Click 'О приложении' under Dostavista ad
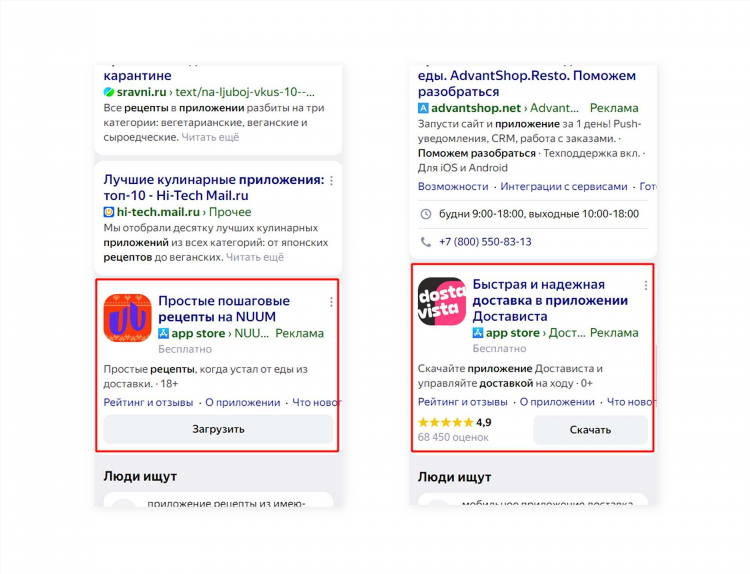The width and height of the screenshot is (750, 574). point(557,402)
